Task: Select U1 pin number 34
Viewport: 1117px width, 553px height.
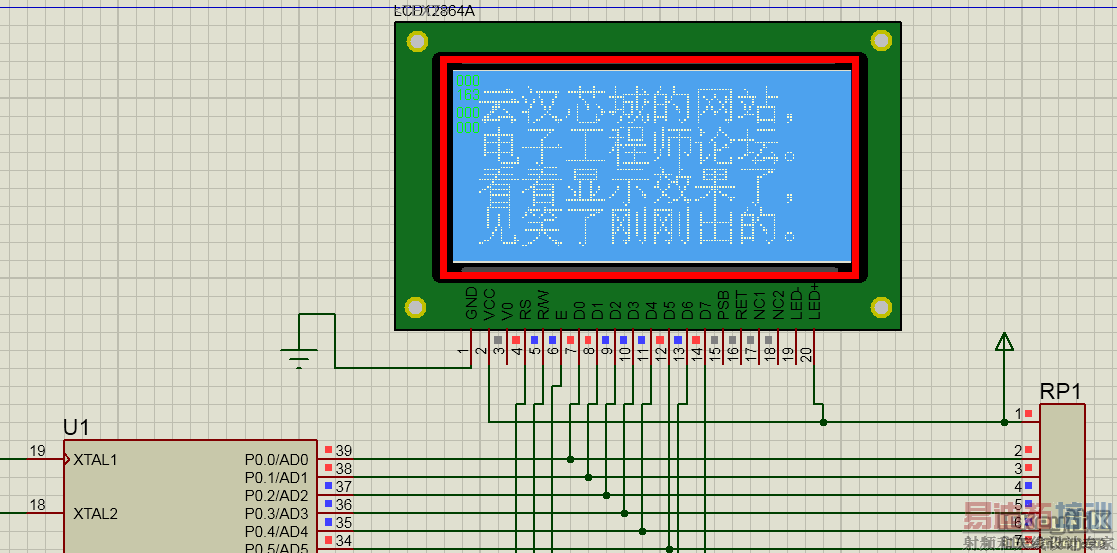Action: [344, 541]
